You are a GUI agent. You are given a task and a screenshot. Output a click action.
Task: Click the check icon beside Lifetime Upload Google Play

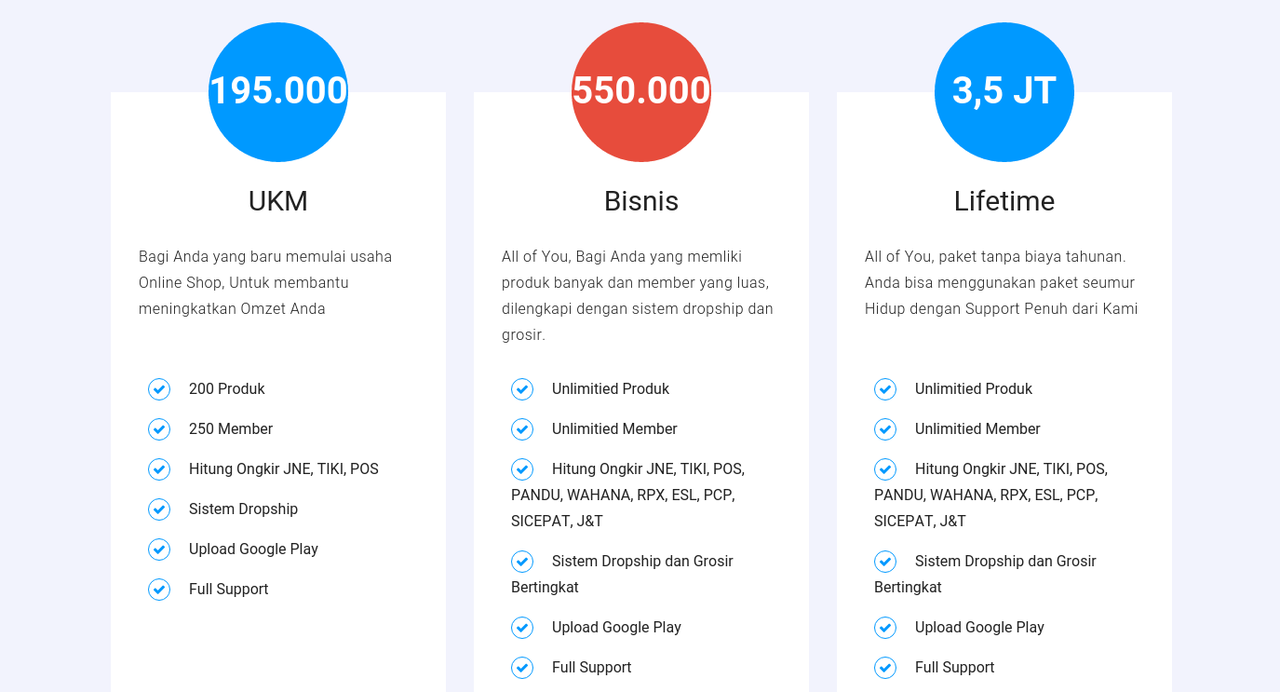tap(885, 627)
